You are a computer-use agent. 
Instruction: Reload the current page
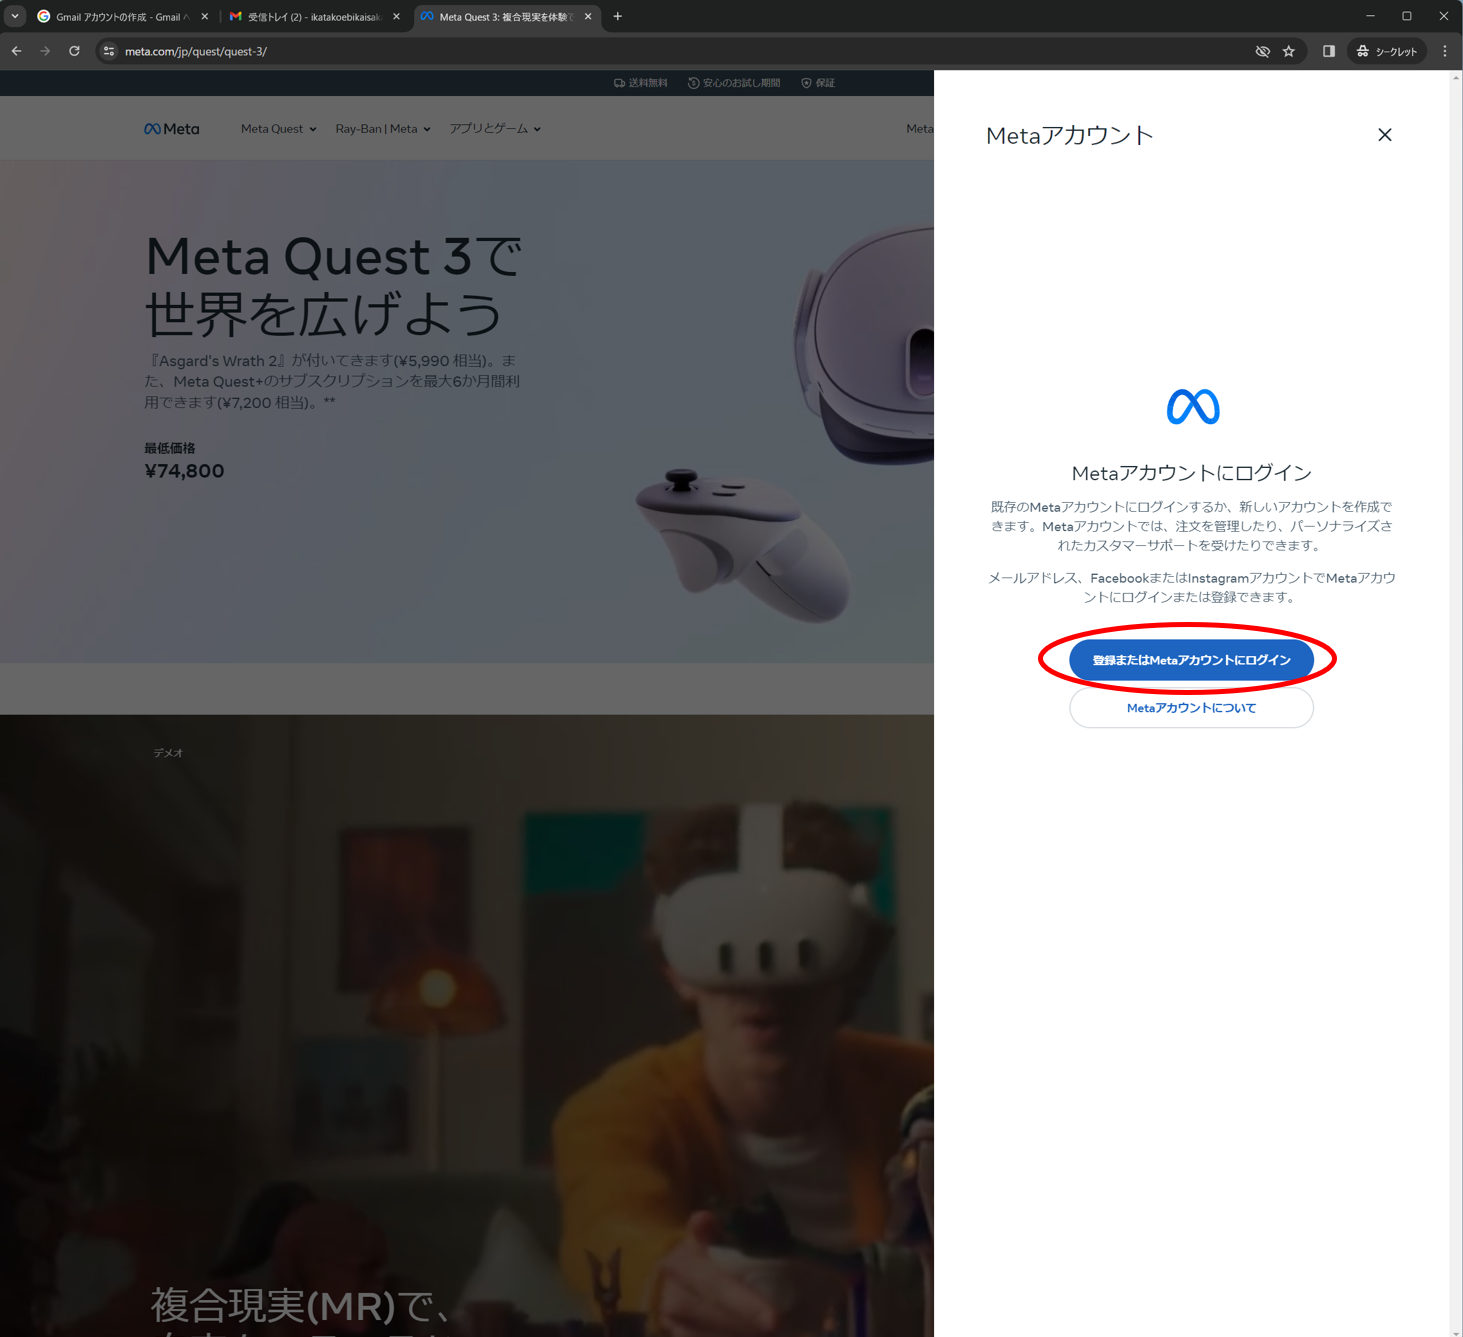pos(74,51)
